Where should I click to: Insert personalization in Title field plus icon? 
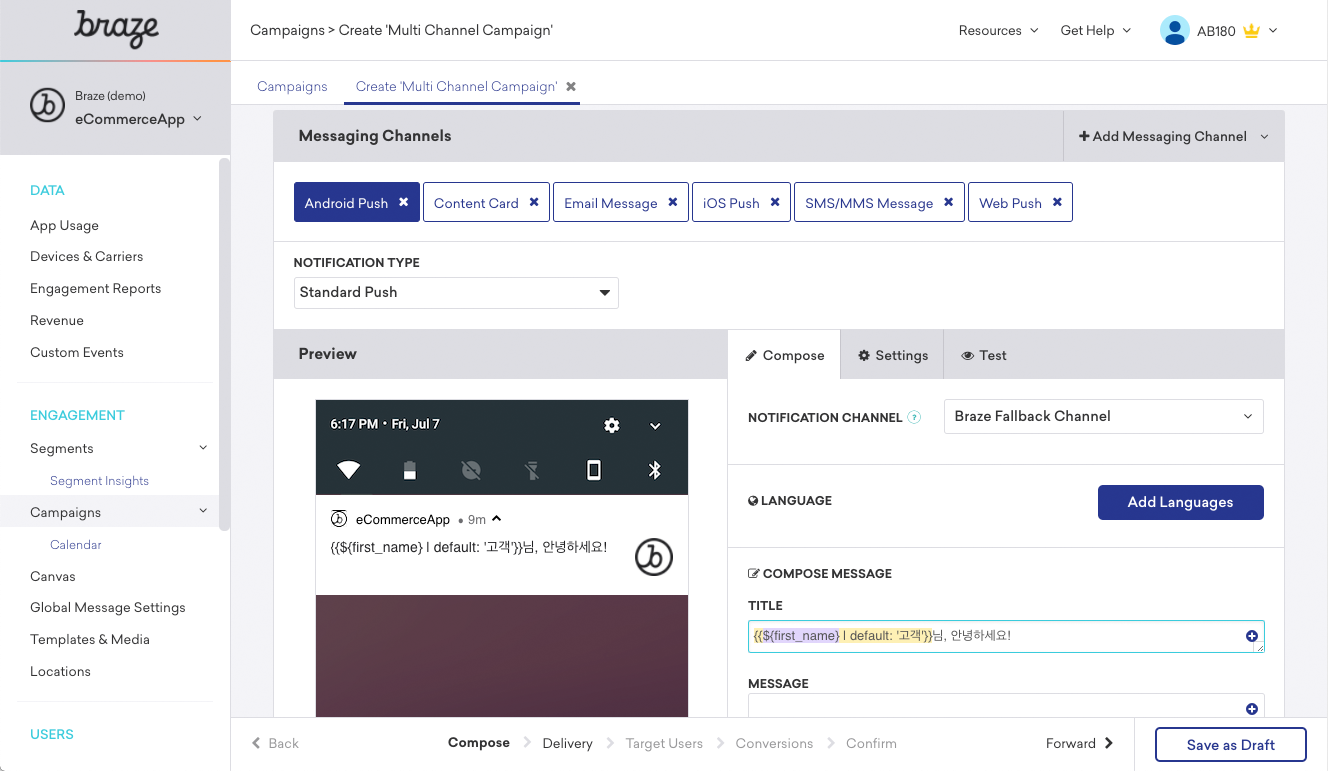(x=1252, y=636)
